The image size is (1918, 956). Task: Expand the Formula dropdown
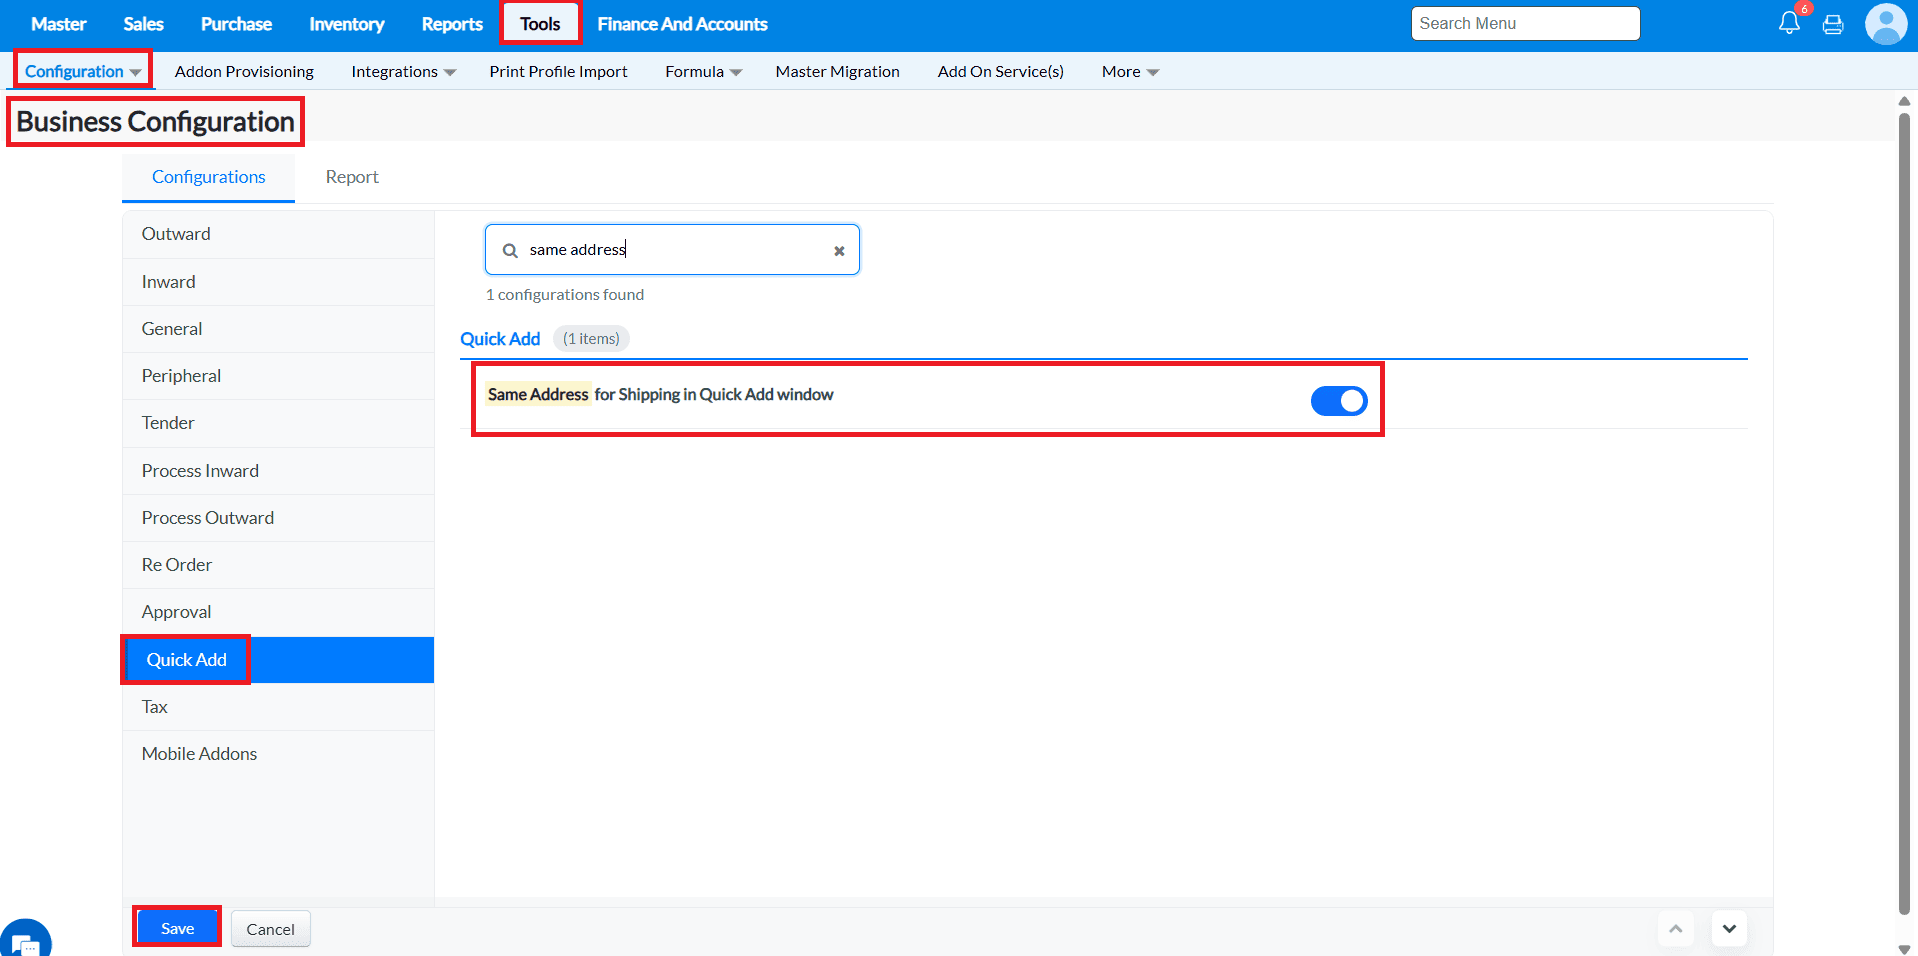(x=703, y=72)
